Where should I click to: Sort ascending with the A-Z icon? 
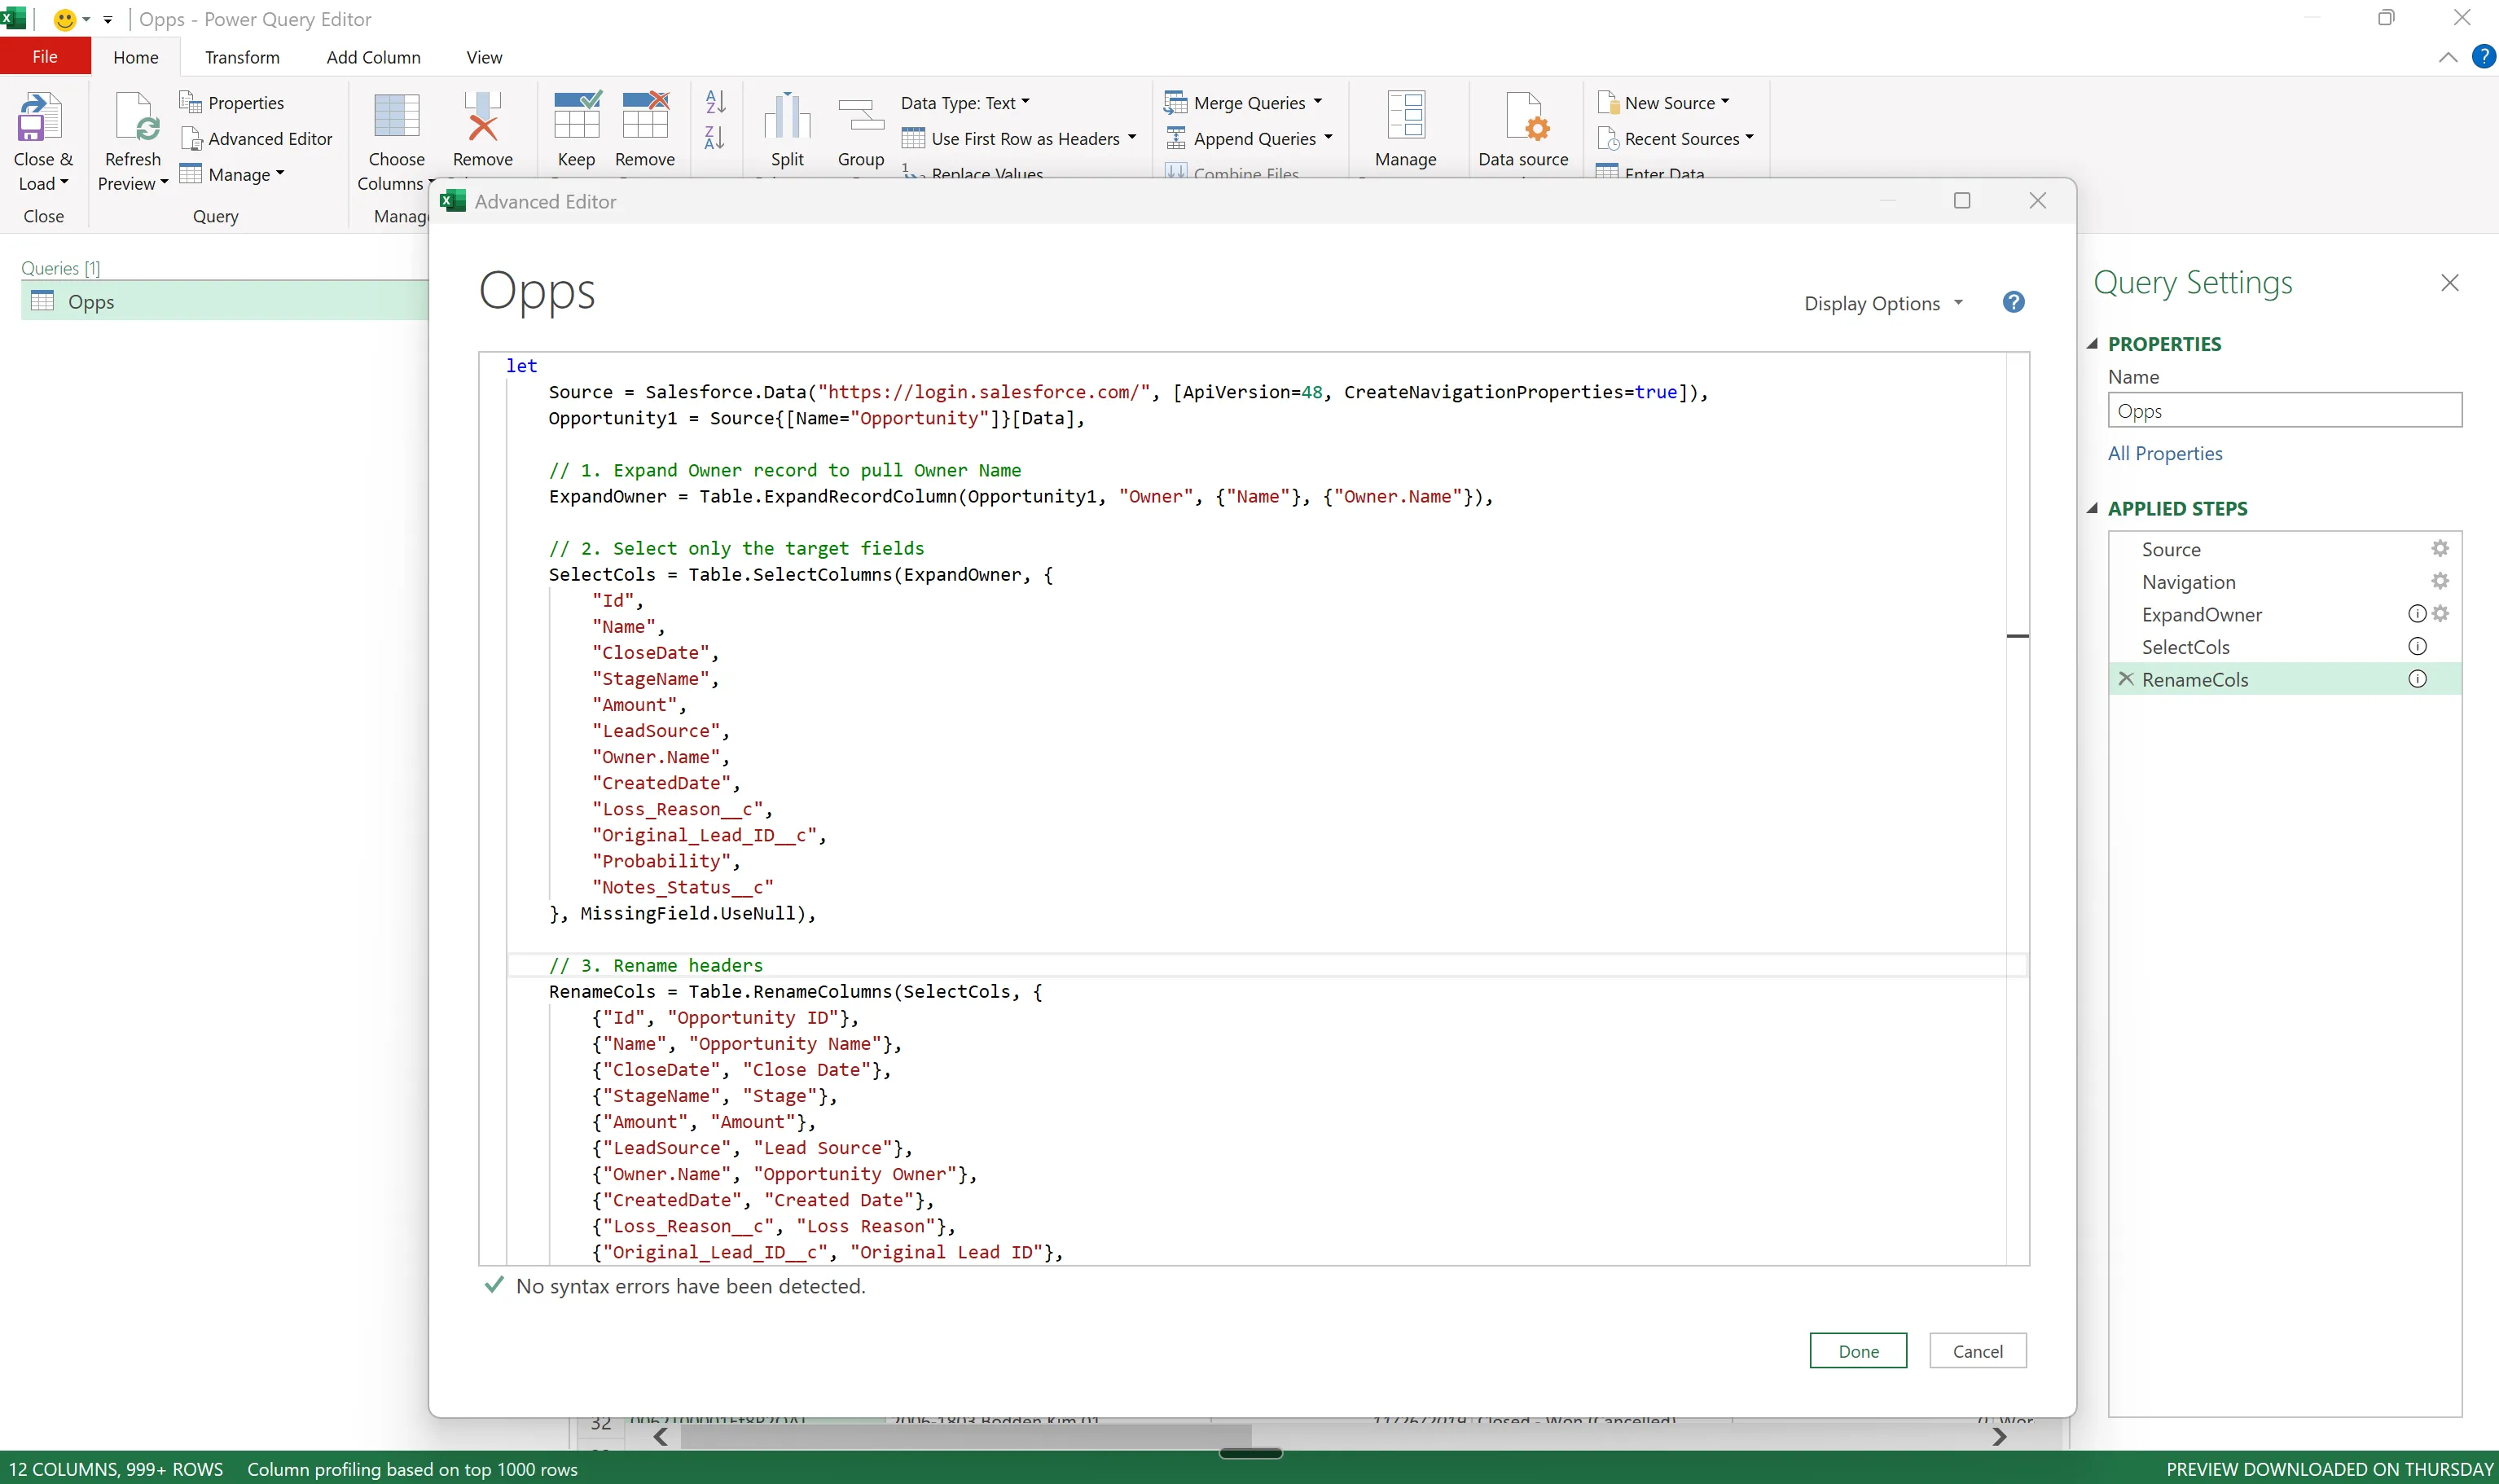tap(715, 101)
